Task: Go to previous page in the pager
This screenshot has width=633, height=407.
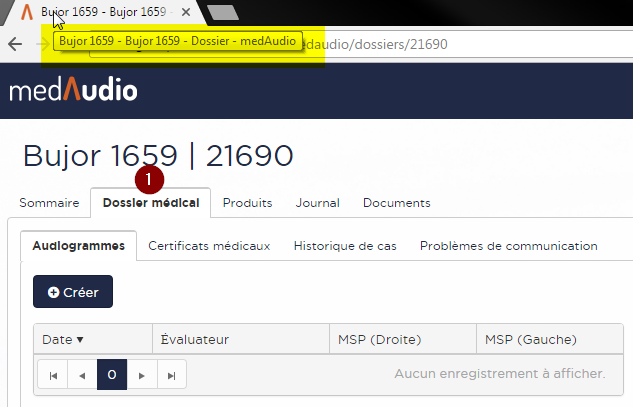Action: pyautogui.click(x=82, y=375)
